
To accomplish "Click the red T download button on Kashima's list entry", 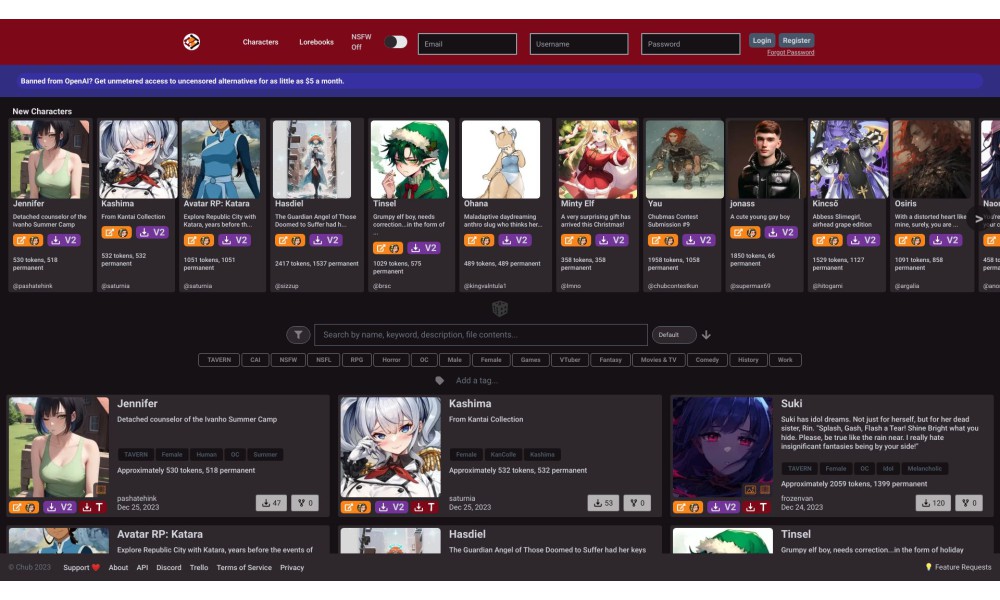I will coord(425,508).
